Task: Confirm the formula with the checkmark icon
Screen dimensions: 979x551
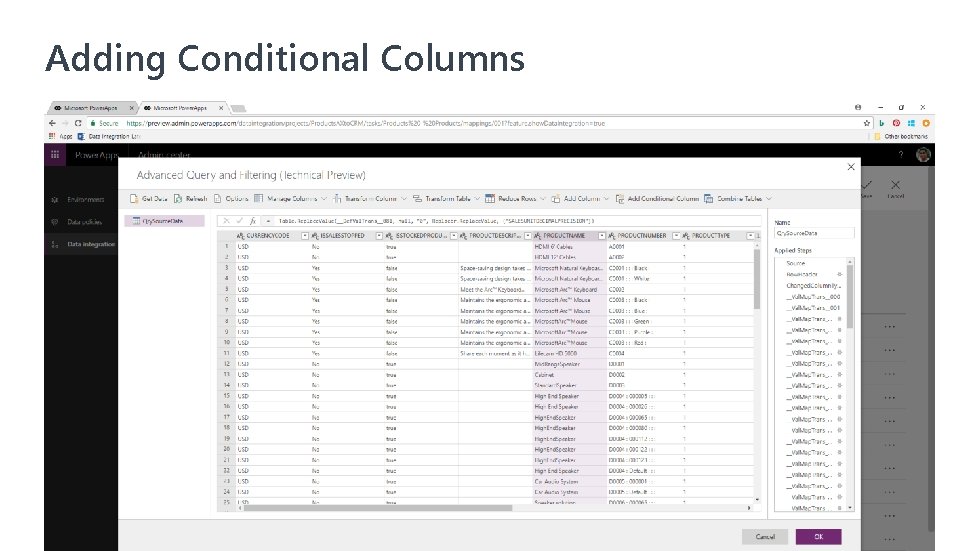Action: 240,221
